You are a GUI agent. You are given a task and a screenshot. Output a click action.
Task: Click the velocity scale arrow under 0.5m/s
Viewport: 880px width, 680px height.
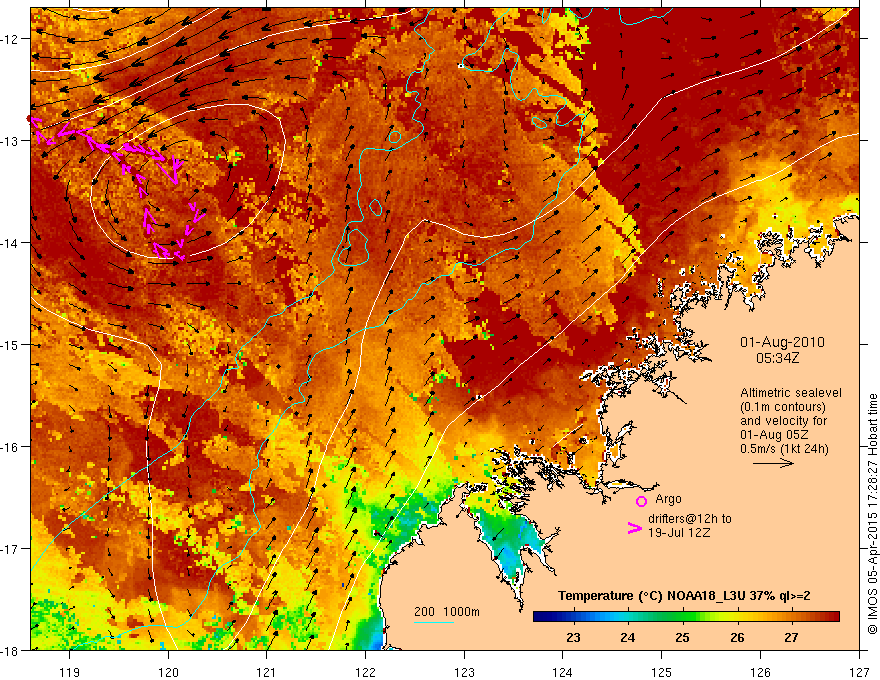click(773, 463)
